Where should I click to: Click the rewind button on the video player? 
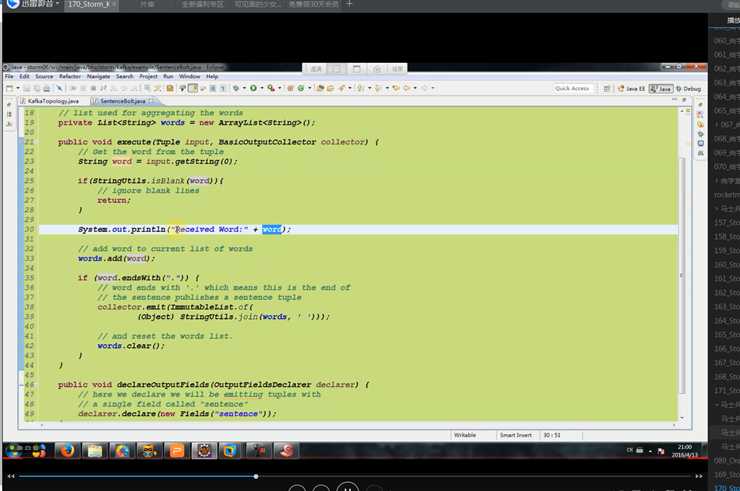10,476
